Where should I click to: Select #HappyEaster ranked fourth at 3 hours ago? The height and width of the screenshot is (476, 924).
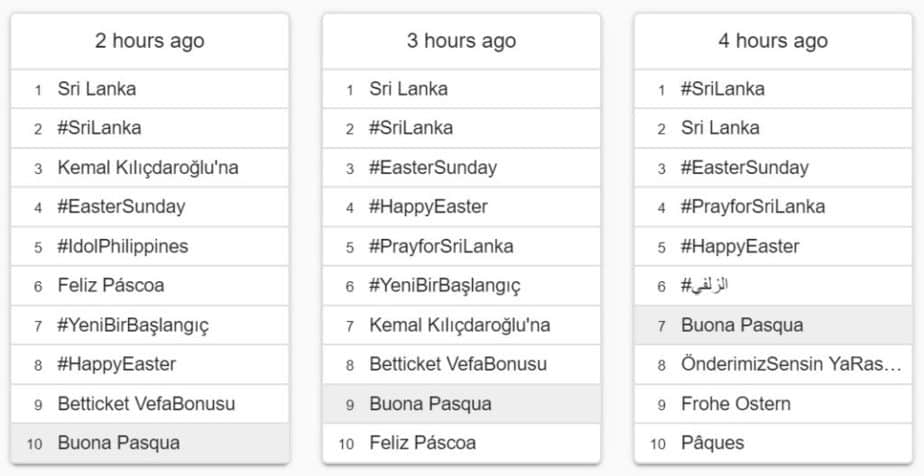coord(461,207)
